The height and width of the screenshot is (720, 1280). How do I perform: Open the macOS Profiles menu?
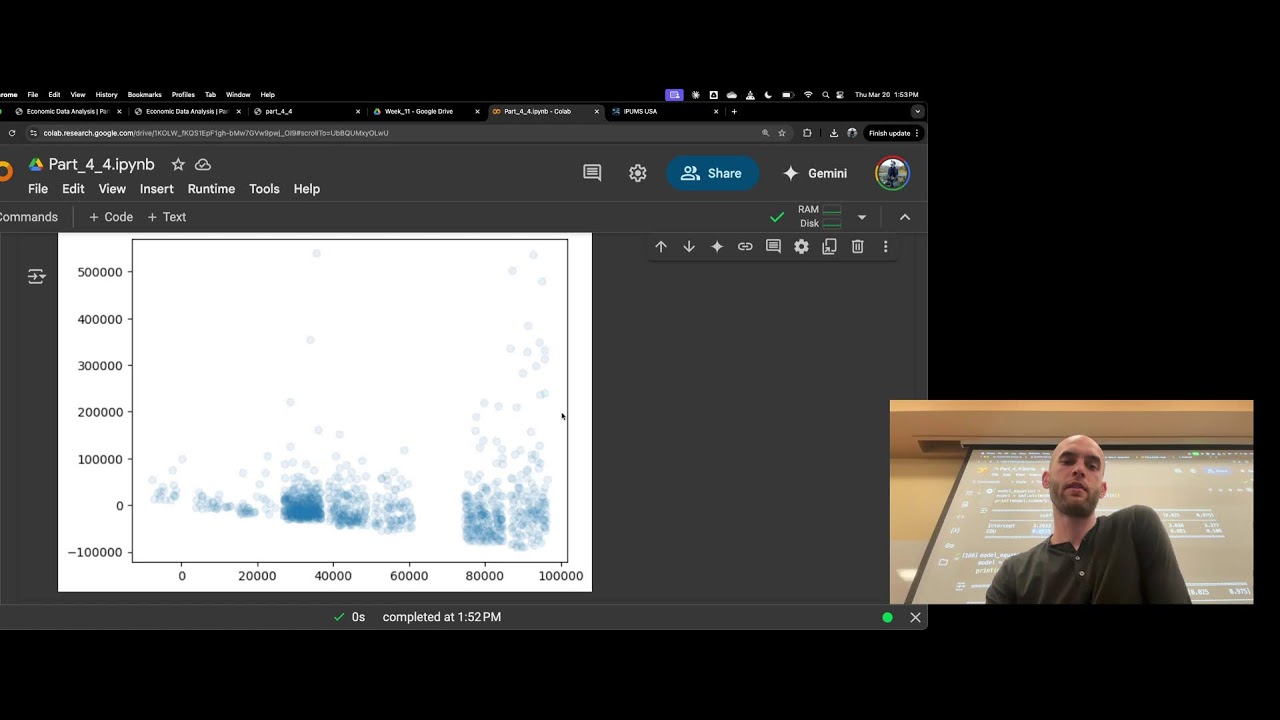[x=183, y=95]
